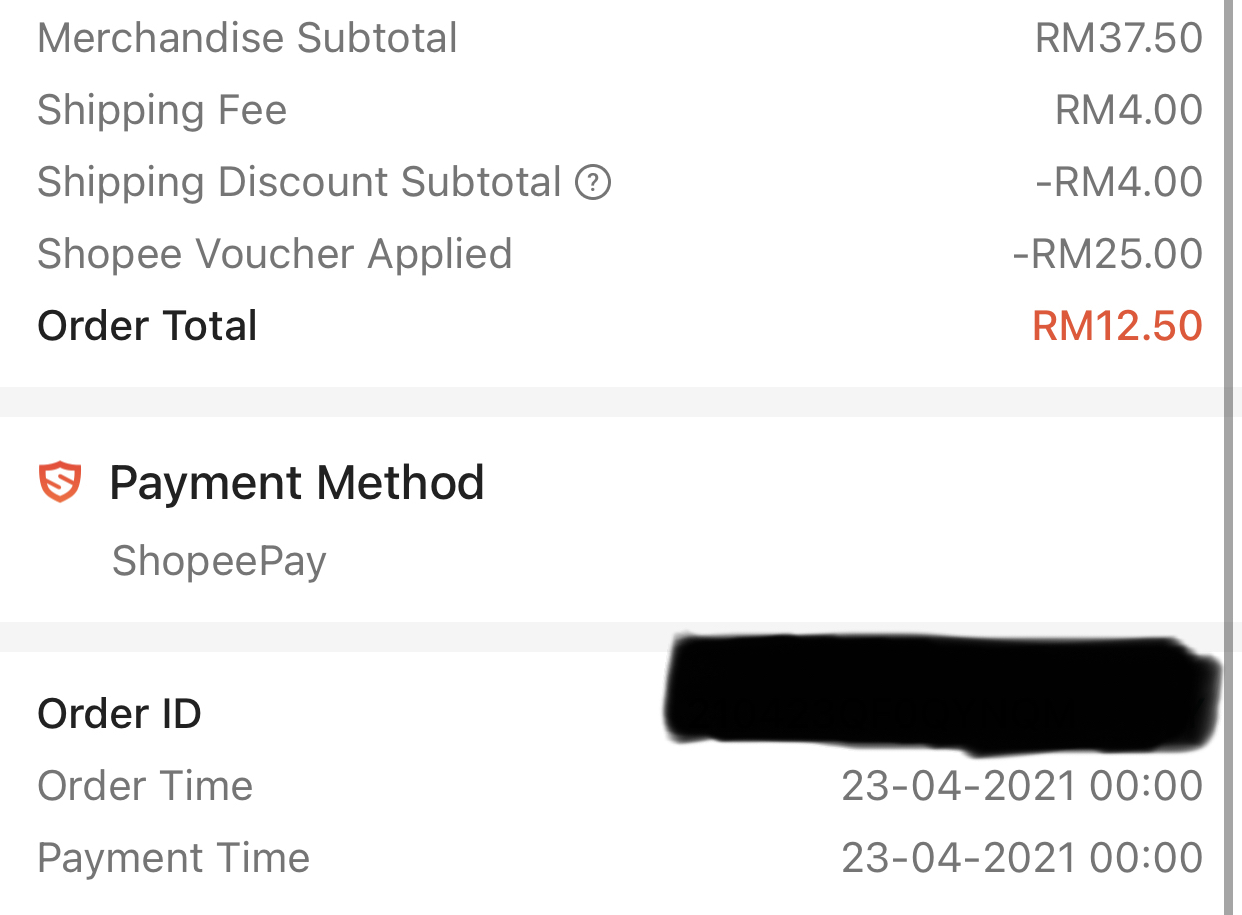Select the Order Time label
Image resolution: width=1242 pixels, height=915 pixels.
pos(145,786)
